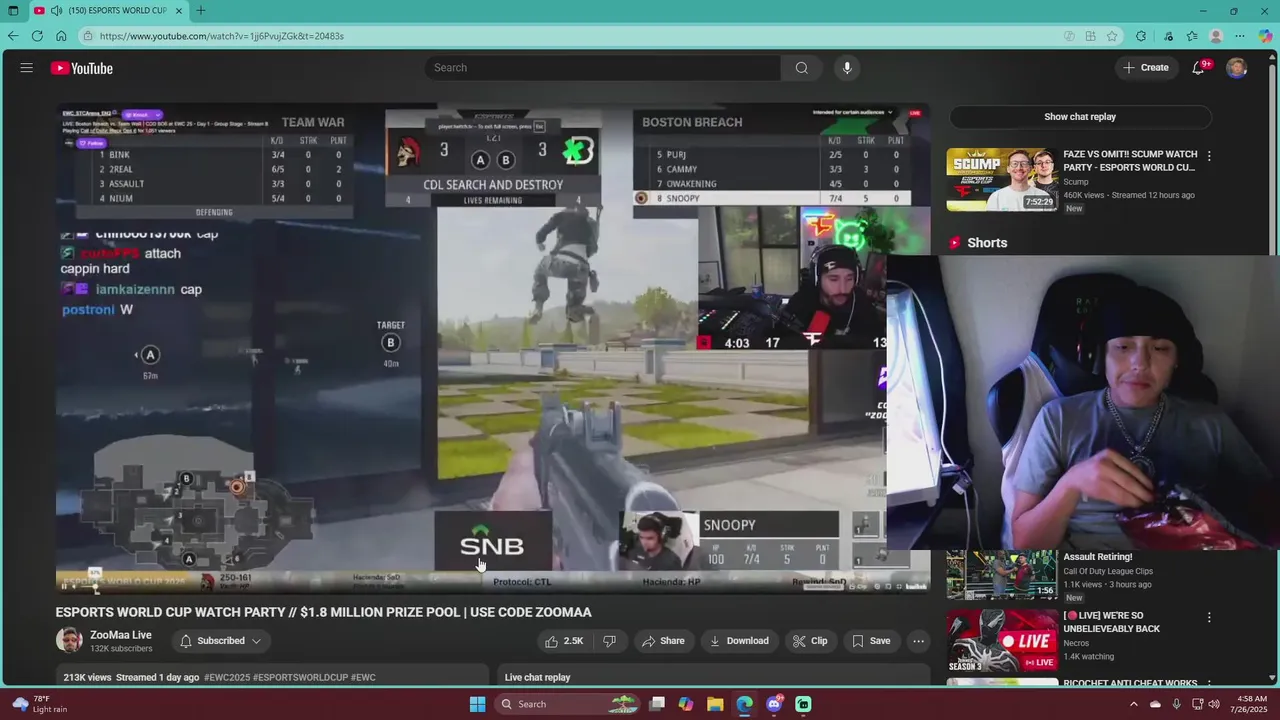The width and height of the screenshot is (1280, 720).
Task: Open the YouTube guide hamburger menu
Action: pyautogui.click(x=27, y=68)
